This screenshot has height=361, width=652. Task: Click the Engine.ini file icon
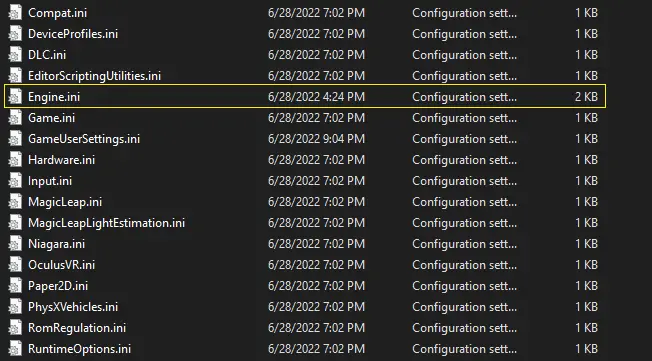click(x=15, y=96)
